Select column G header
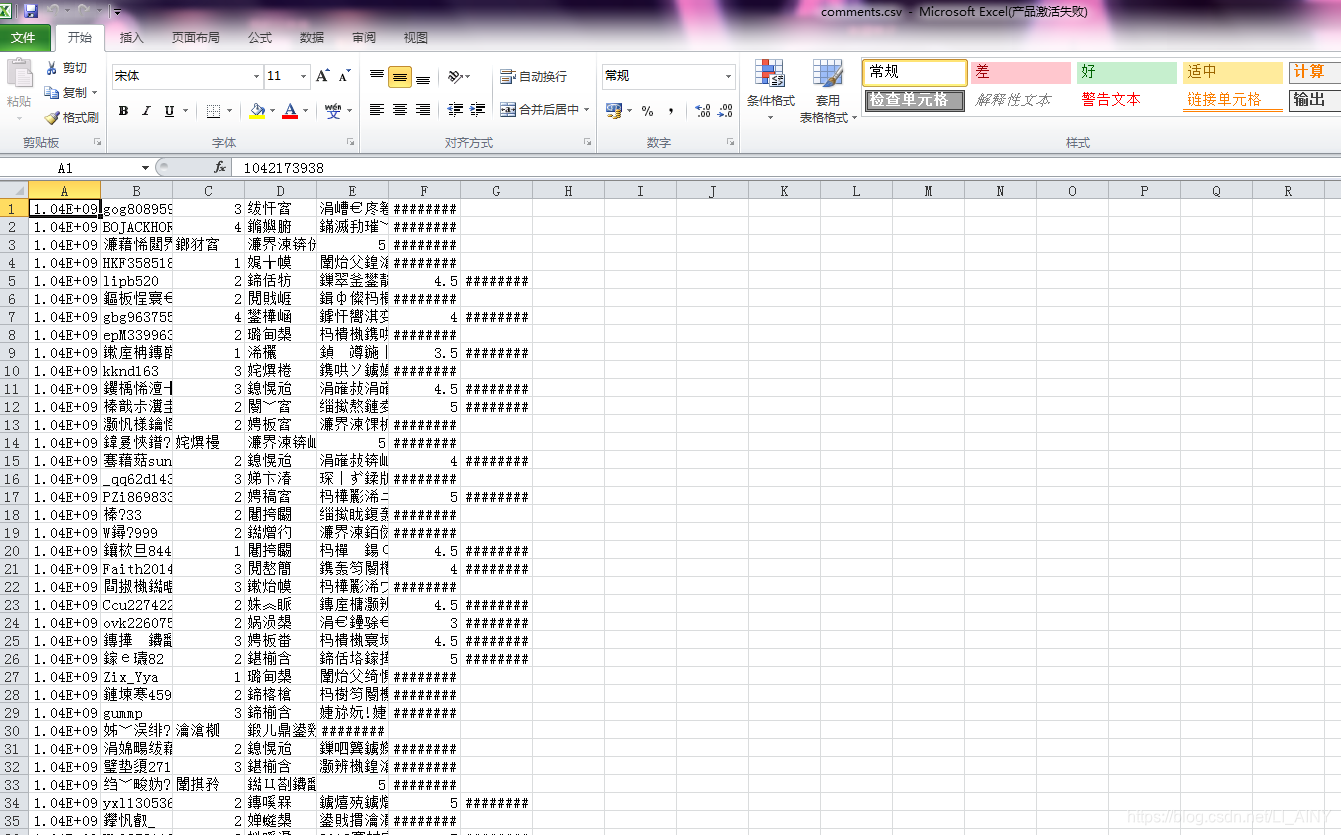Screen dimensions: 1341x835 (496, 190)
